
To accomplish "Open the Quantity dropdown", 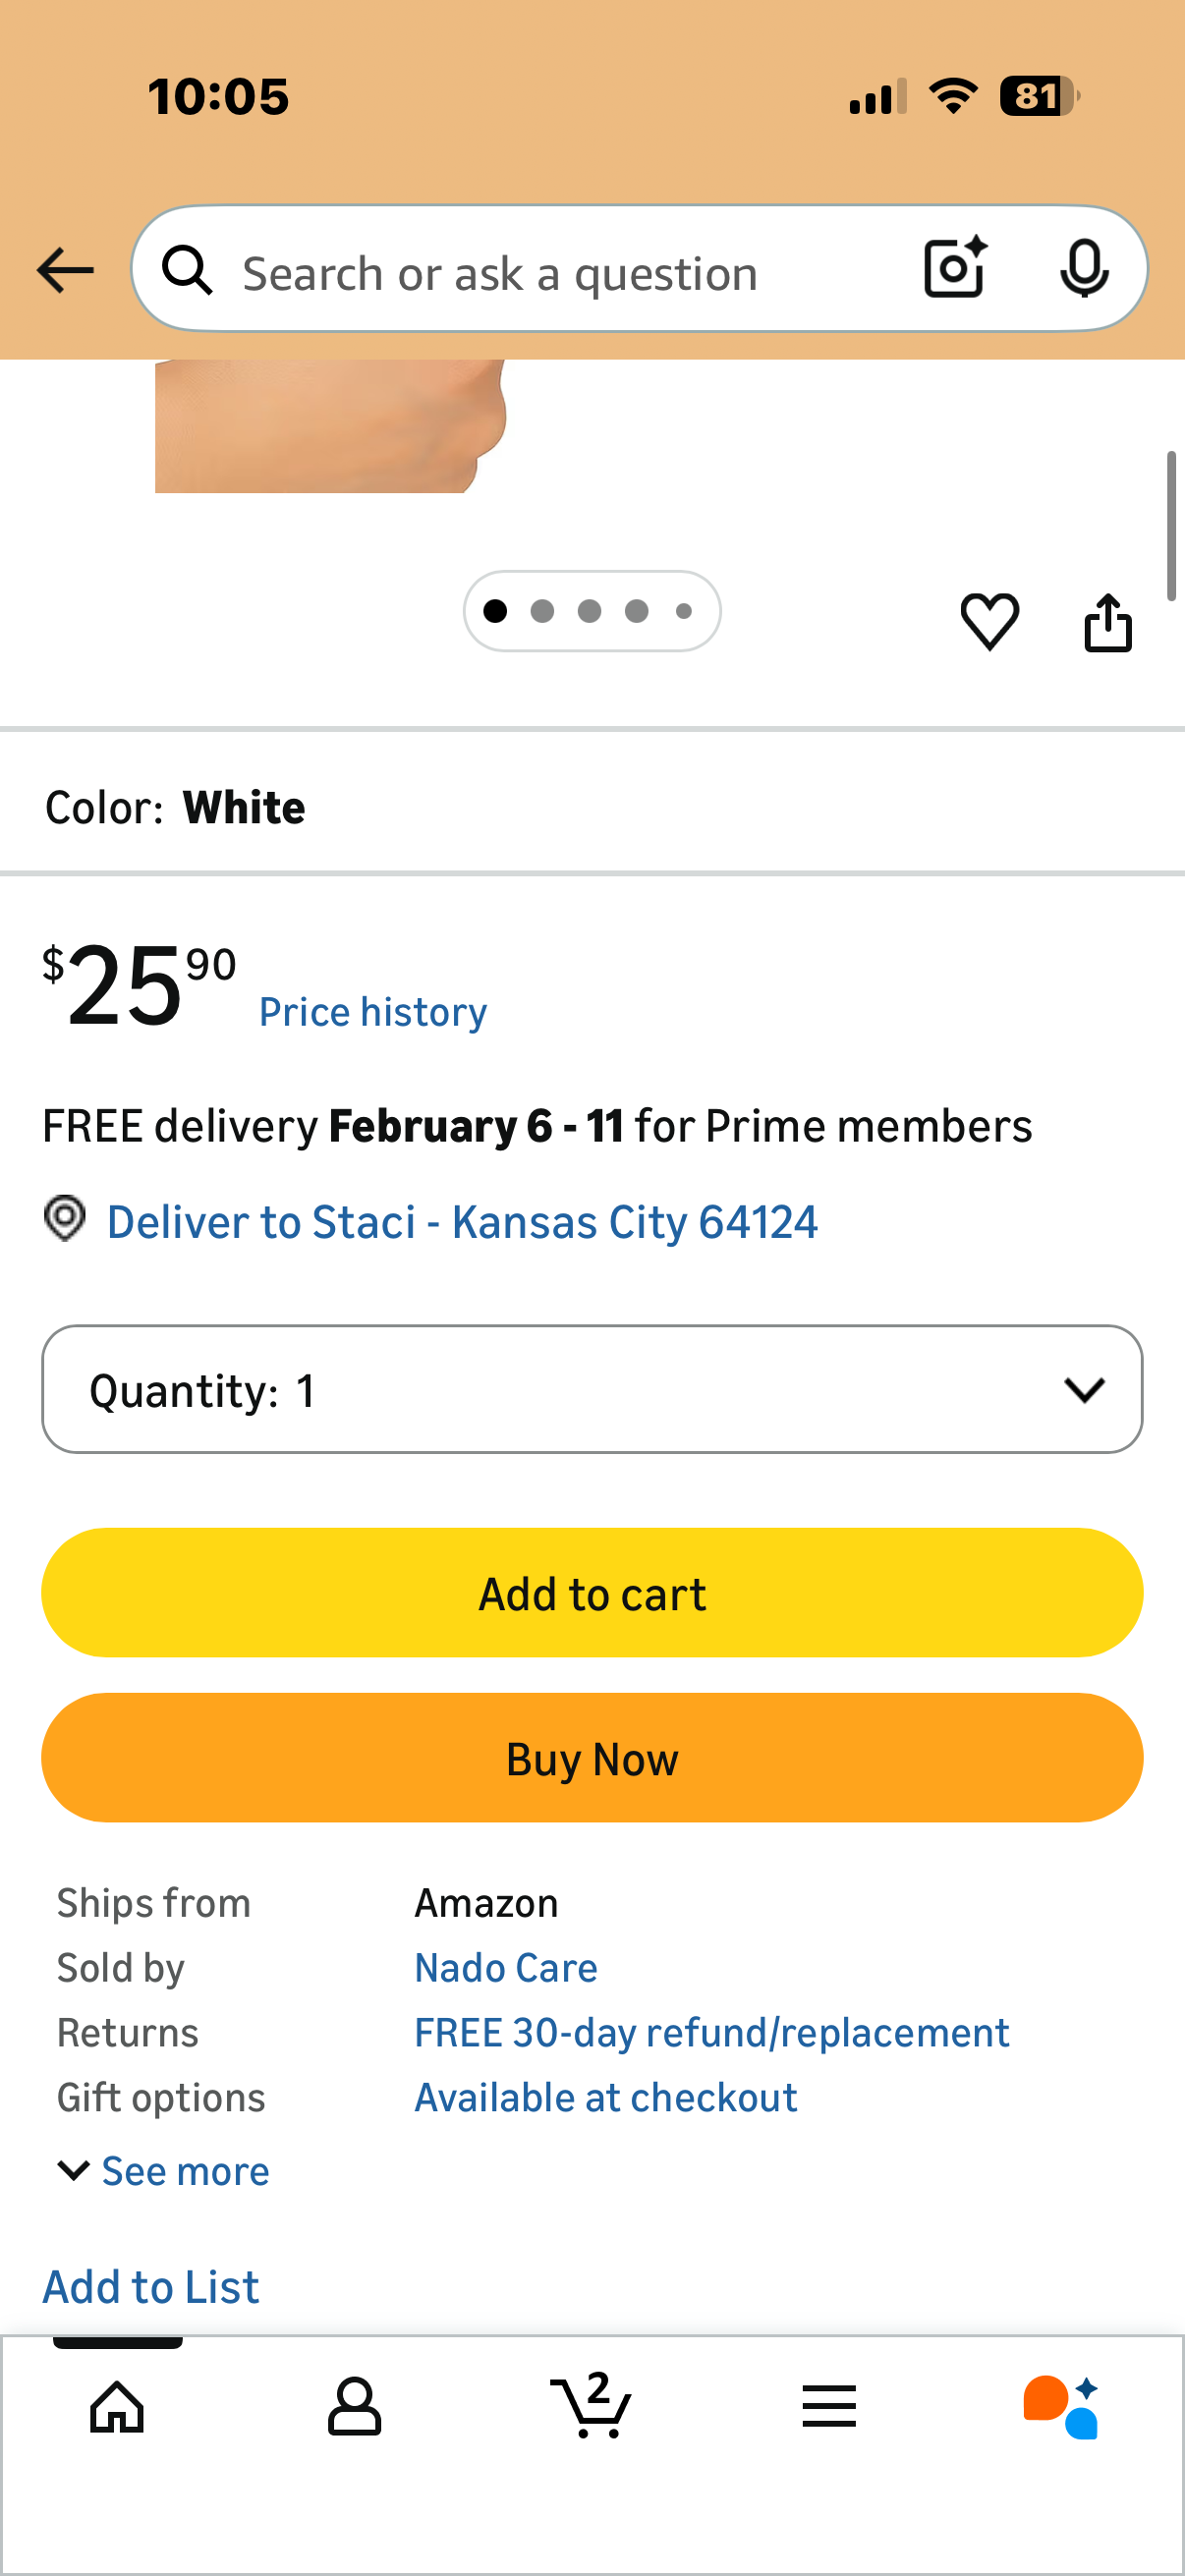I will tap(592, 1388).
